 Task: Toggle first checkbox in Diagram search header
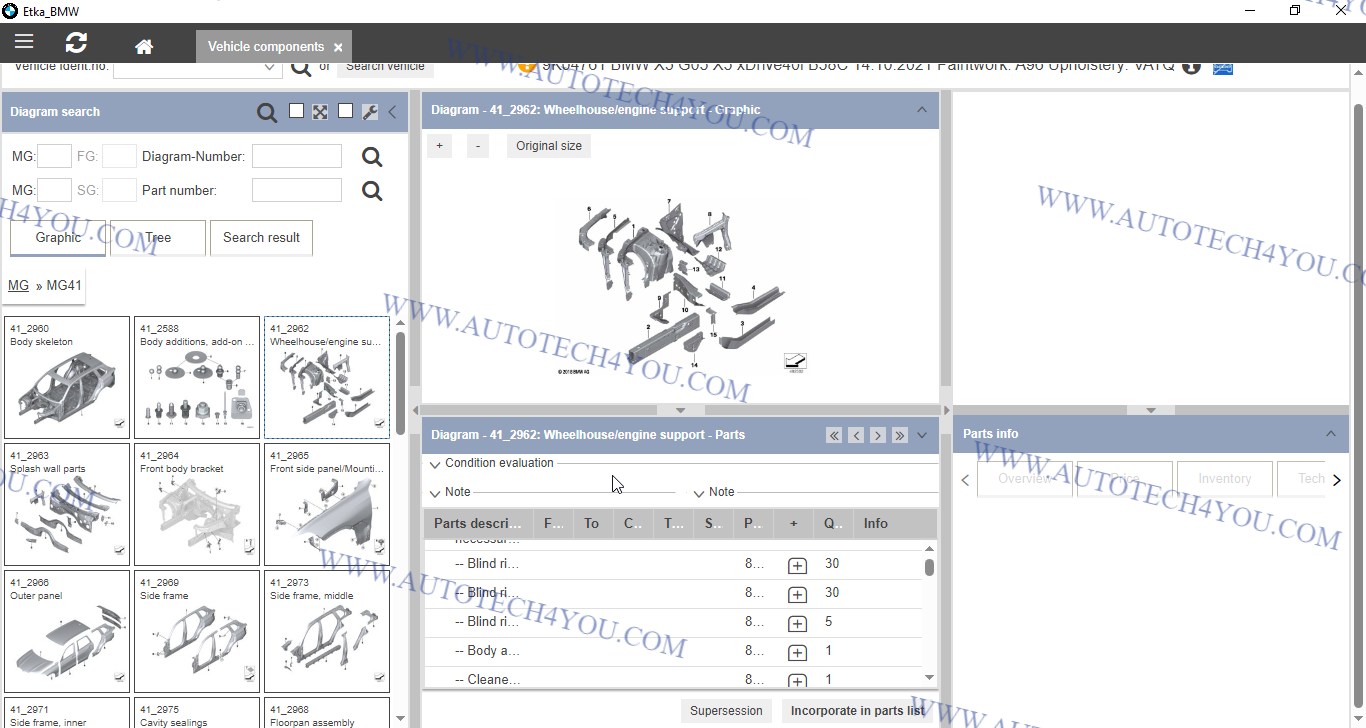(296, 111)
